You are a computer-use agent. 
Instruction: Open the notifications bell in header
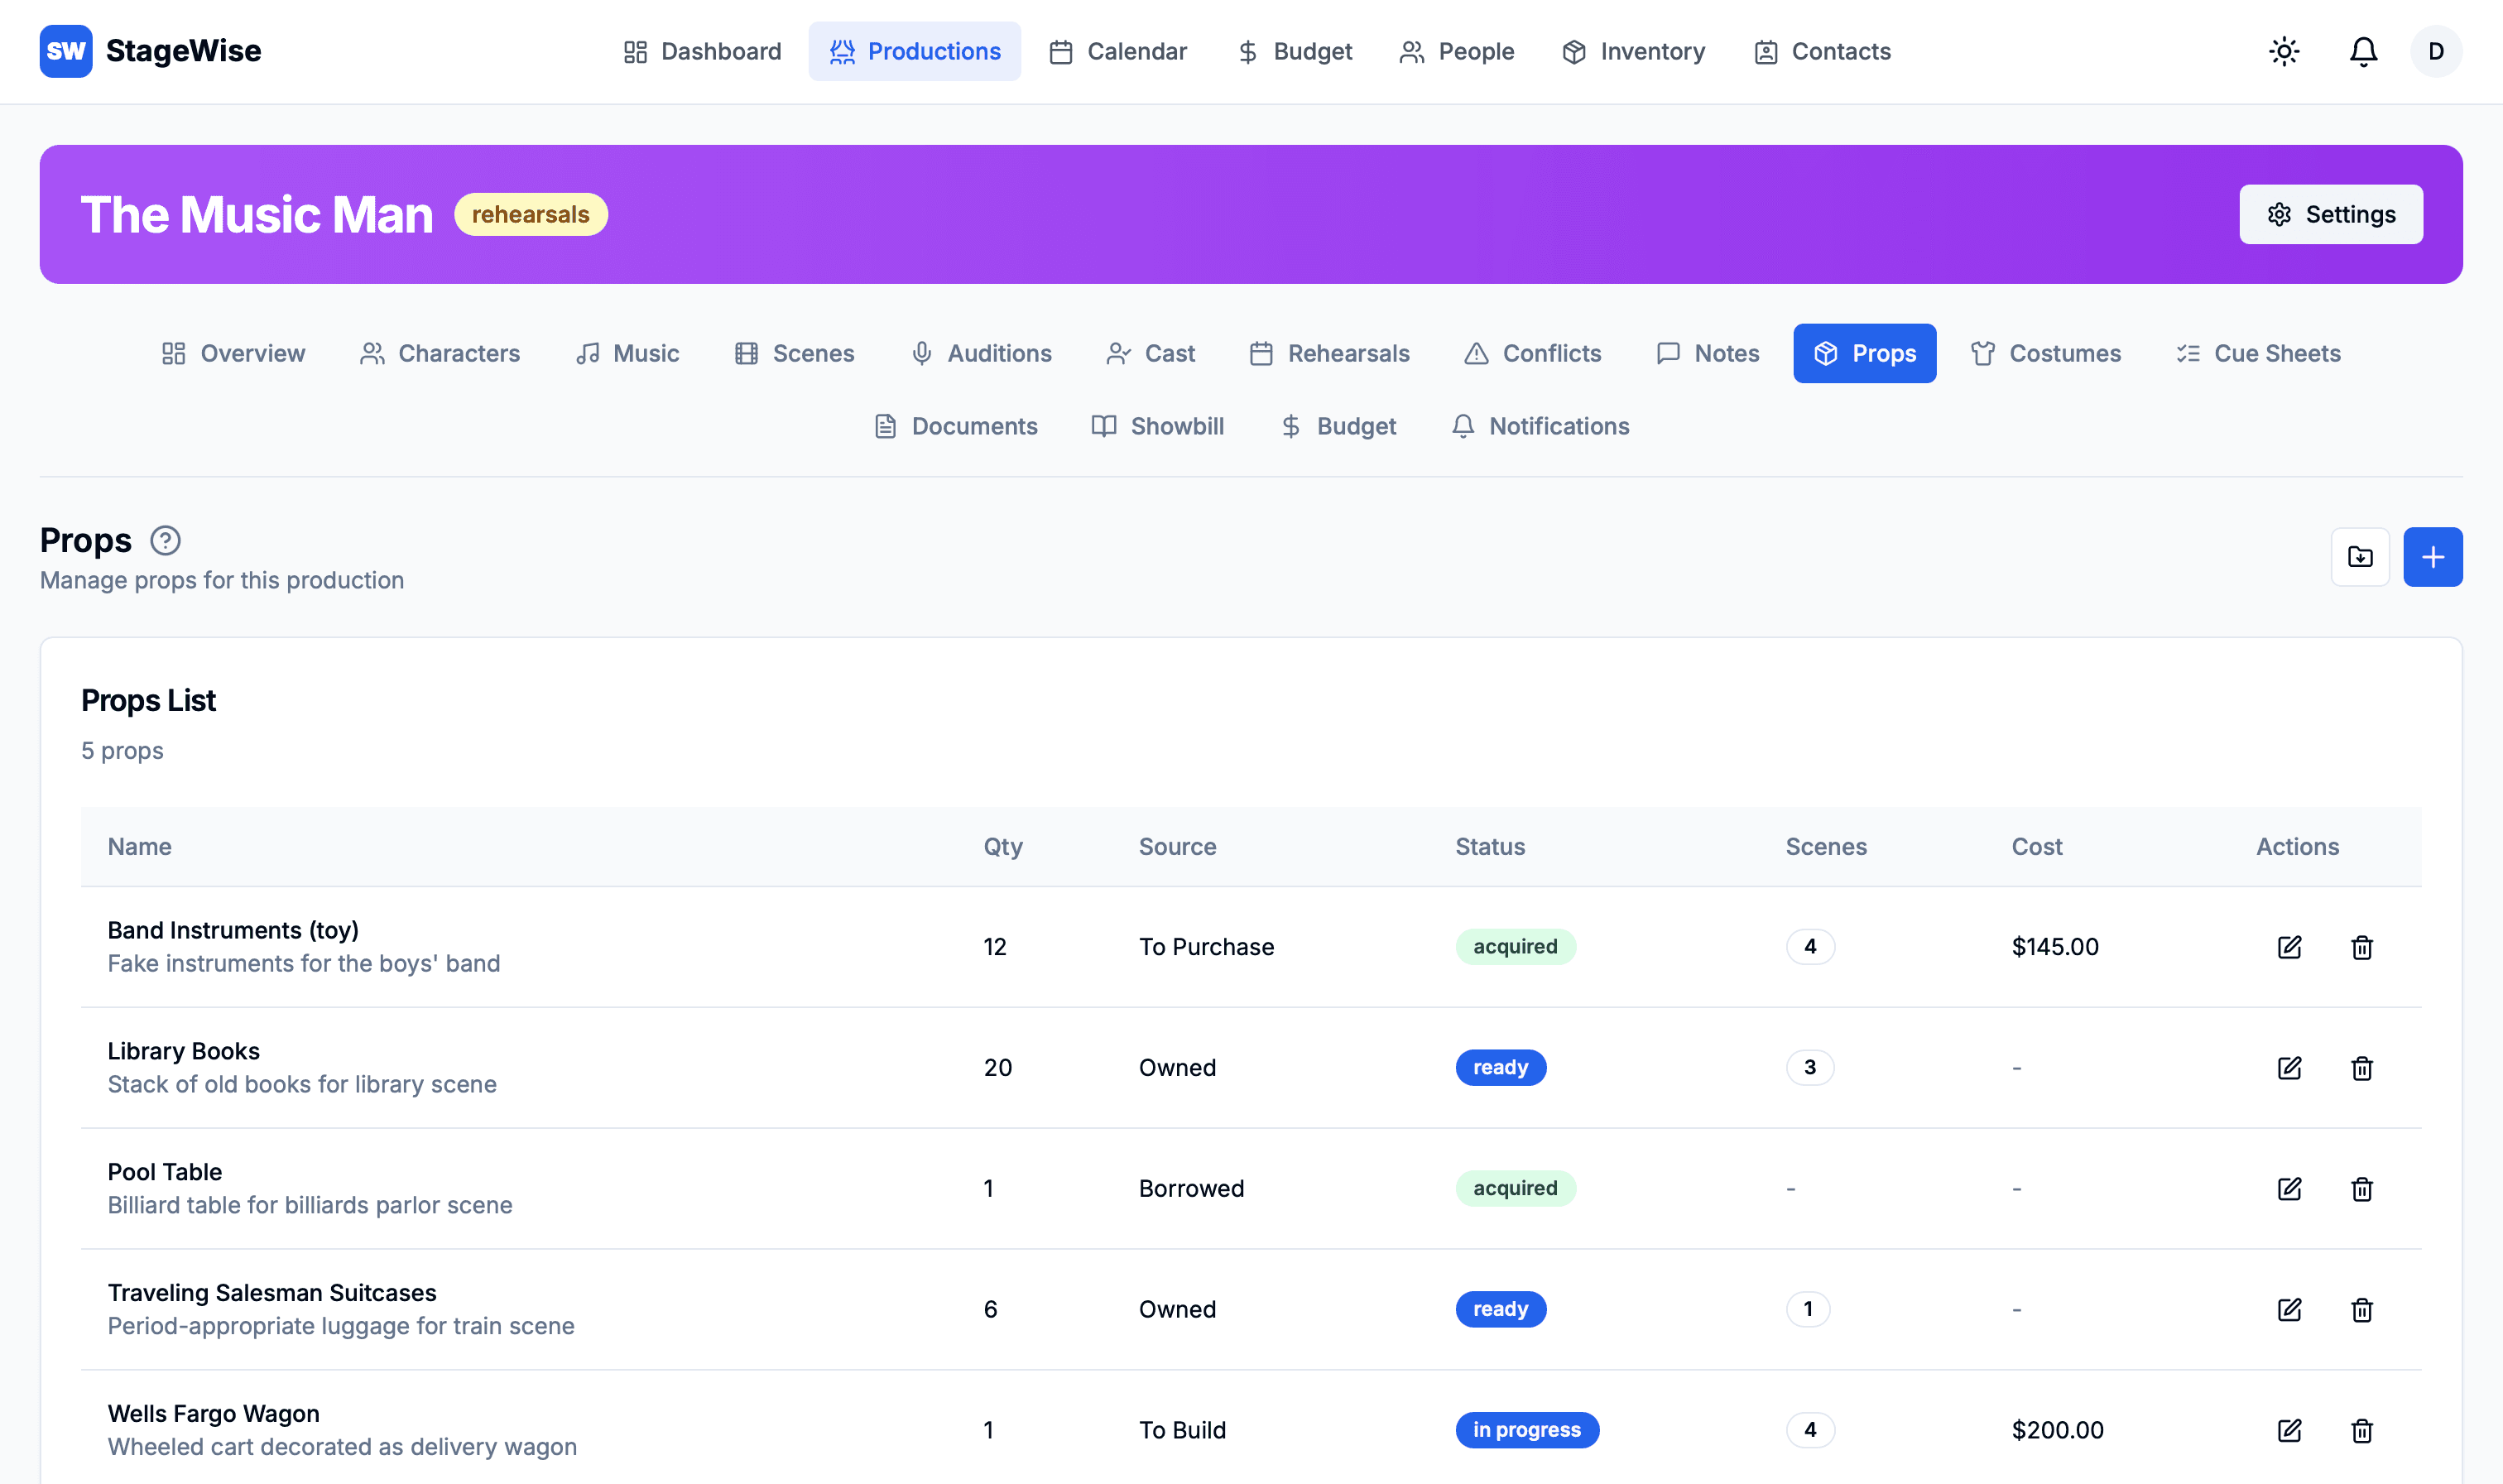2363,51
